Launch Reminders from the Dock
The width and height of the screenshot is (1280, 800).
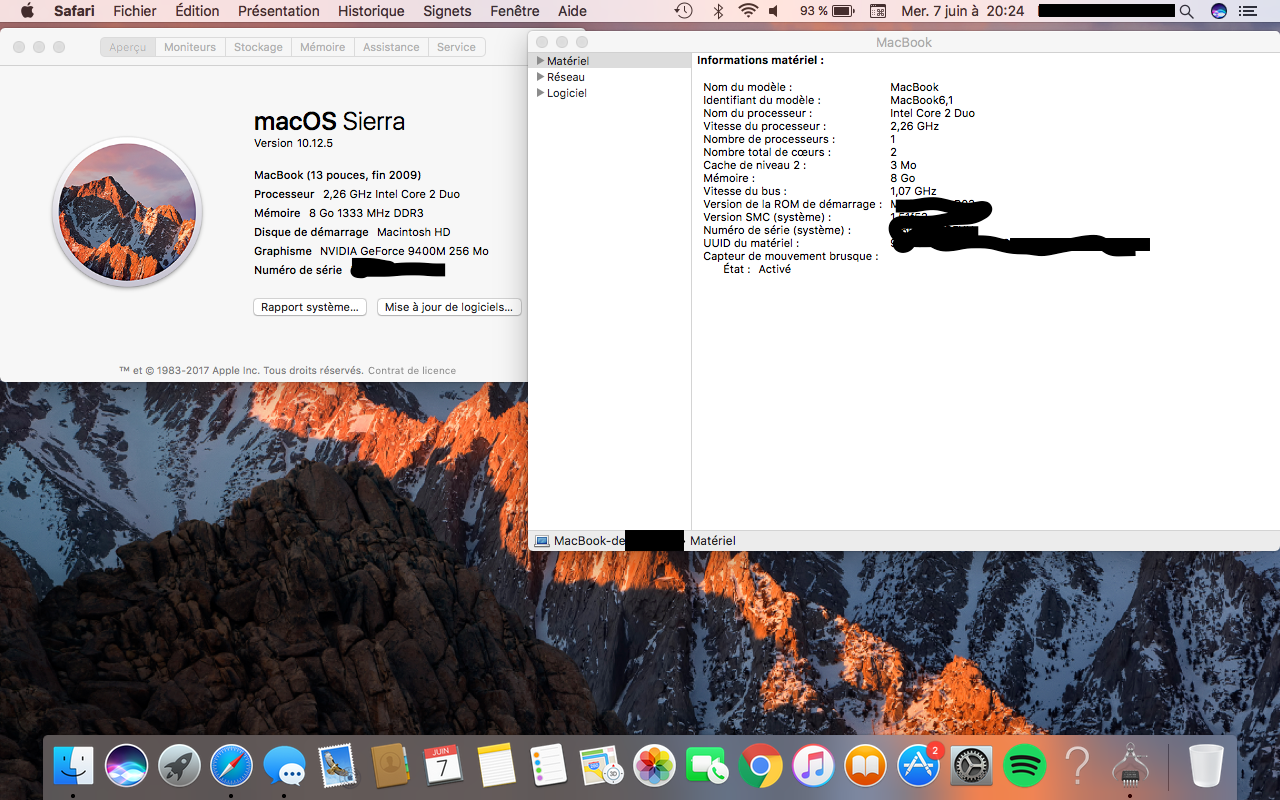coord(549,767)
